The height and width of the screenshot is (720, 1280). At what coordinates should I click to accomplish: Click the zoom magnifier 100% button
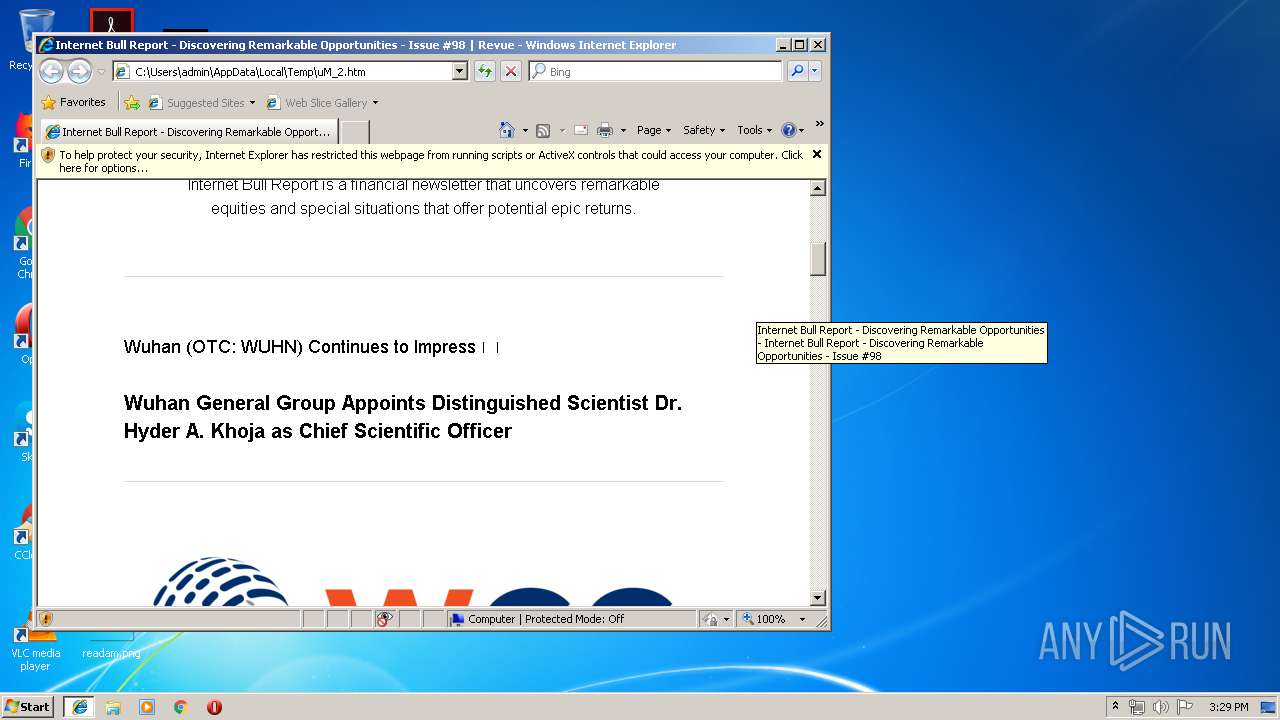click(x=765, y=619)
